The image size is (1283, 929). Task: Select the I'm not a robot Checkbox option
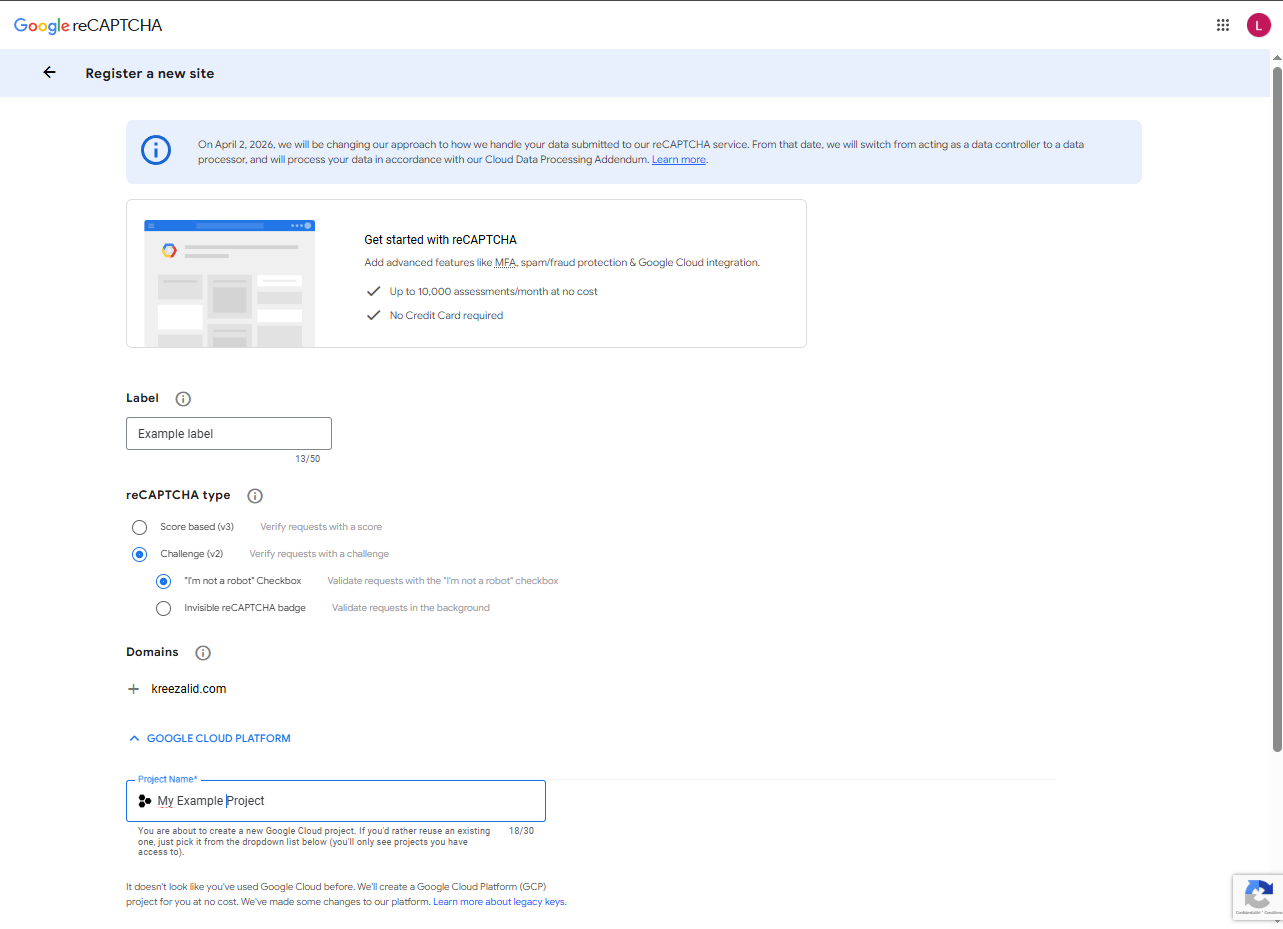tap(163, 580)
